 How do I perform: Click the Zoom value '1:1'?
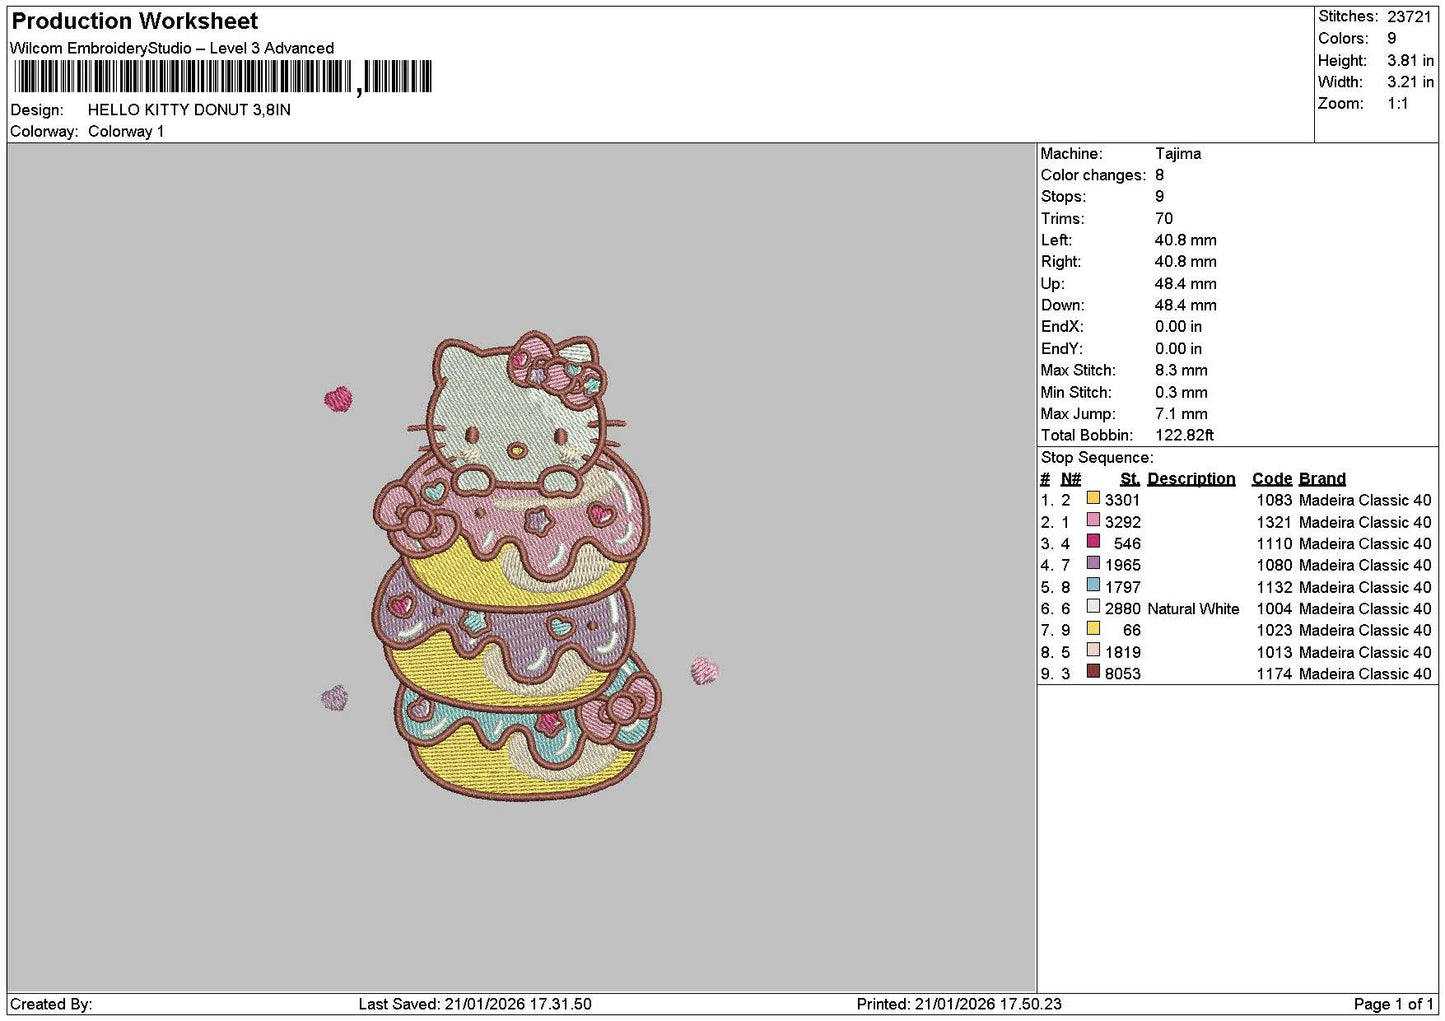[1397, 103]
